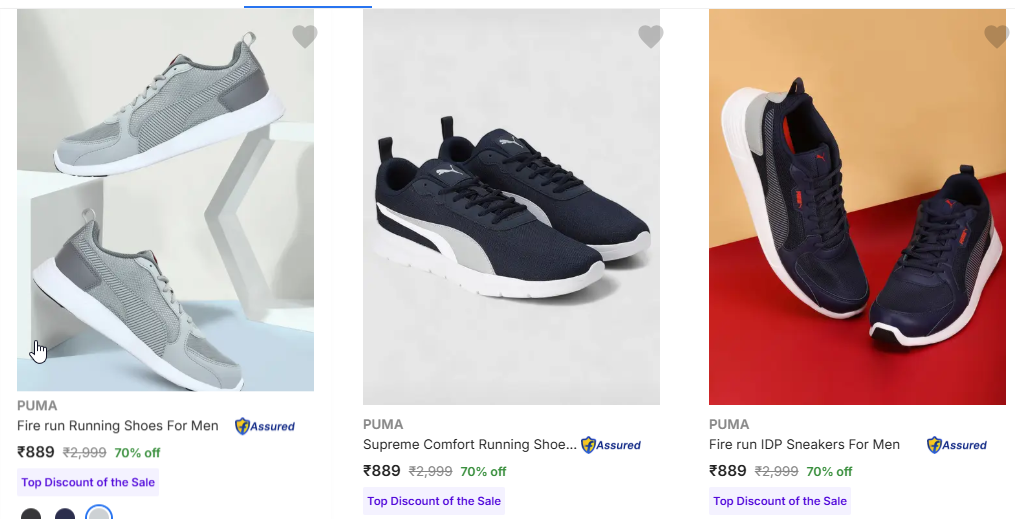1015x519 pixels.
Task: Click Assured badge on Fire run Running Shoes
Action: (265, 426)
